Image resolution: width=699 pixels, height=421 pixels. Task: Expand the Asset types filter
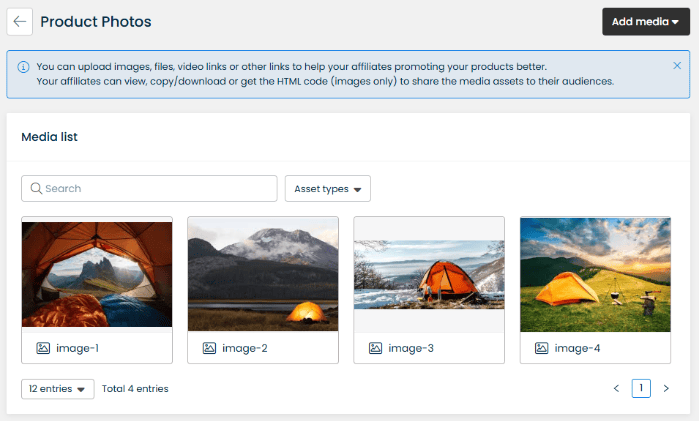pyautogui.click(x=327, y=188)
